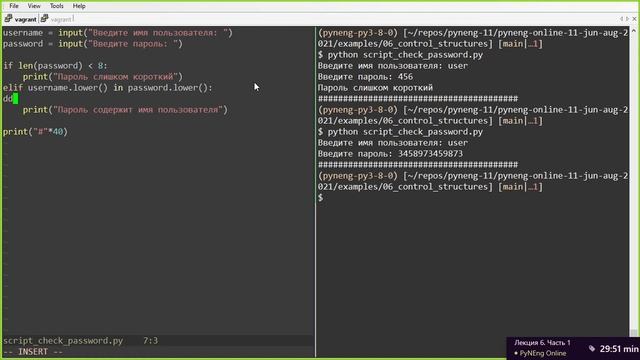Screen dimensions: 640x360
Task: Click the 'Пароль слишком короткий' terminal output
Action: (376, 88)
